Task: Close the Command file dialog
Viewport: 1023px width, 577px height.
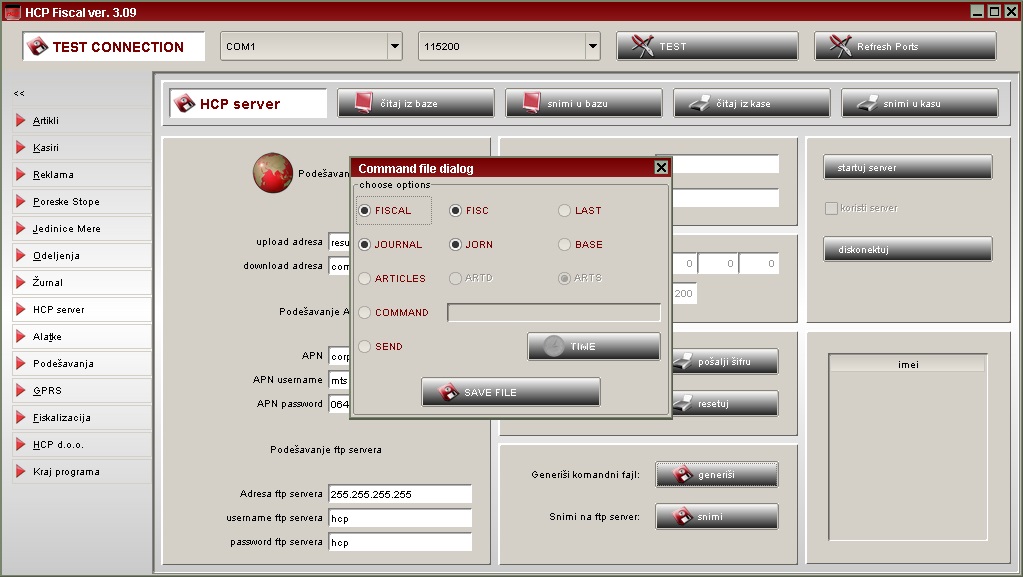Action: [x=661, y=168]
